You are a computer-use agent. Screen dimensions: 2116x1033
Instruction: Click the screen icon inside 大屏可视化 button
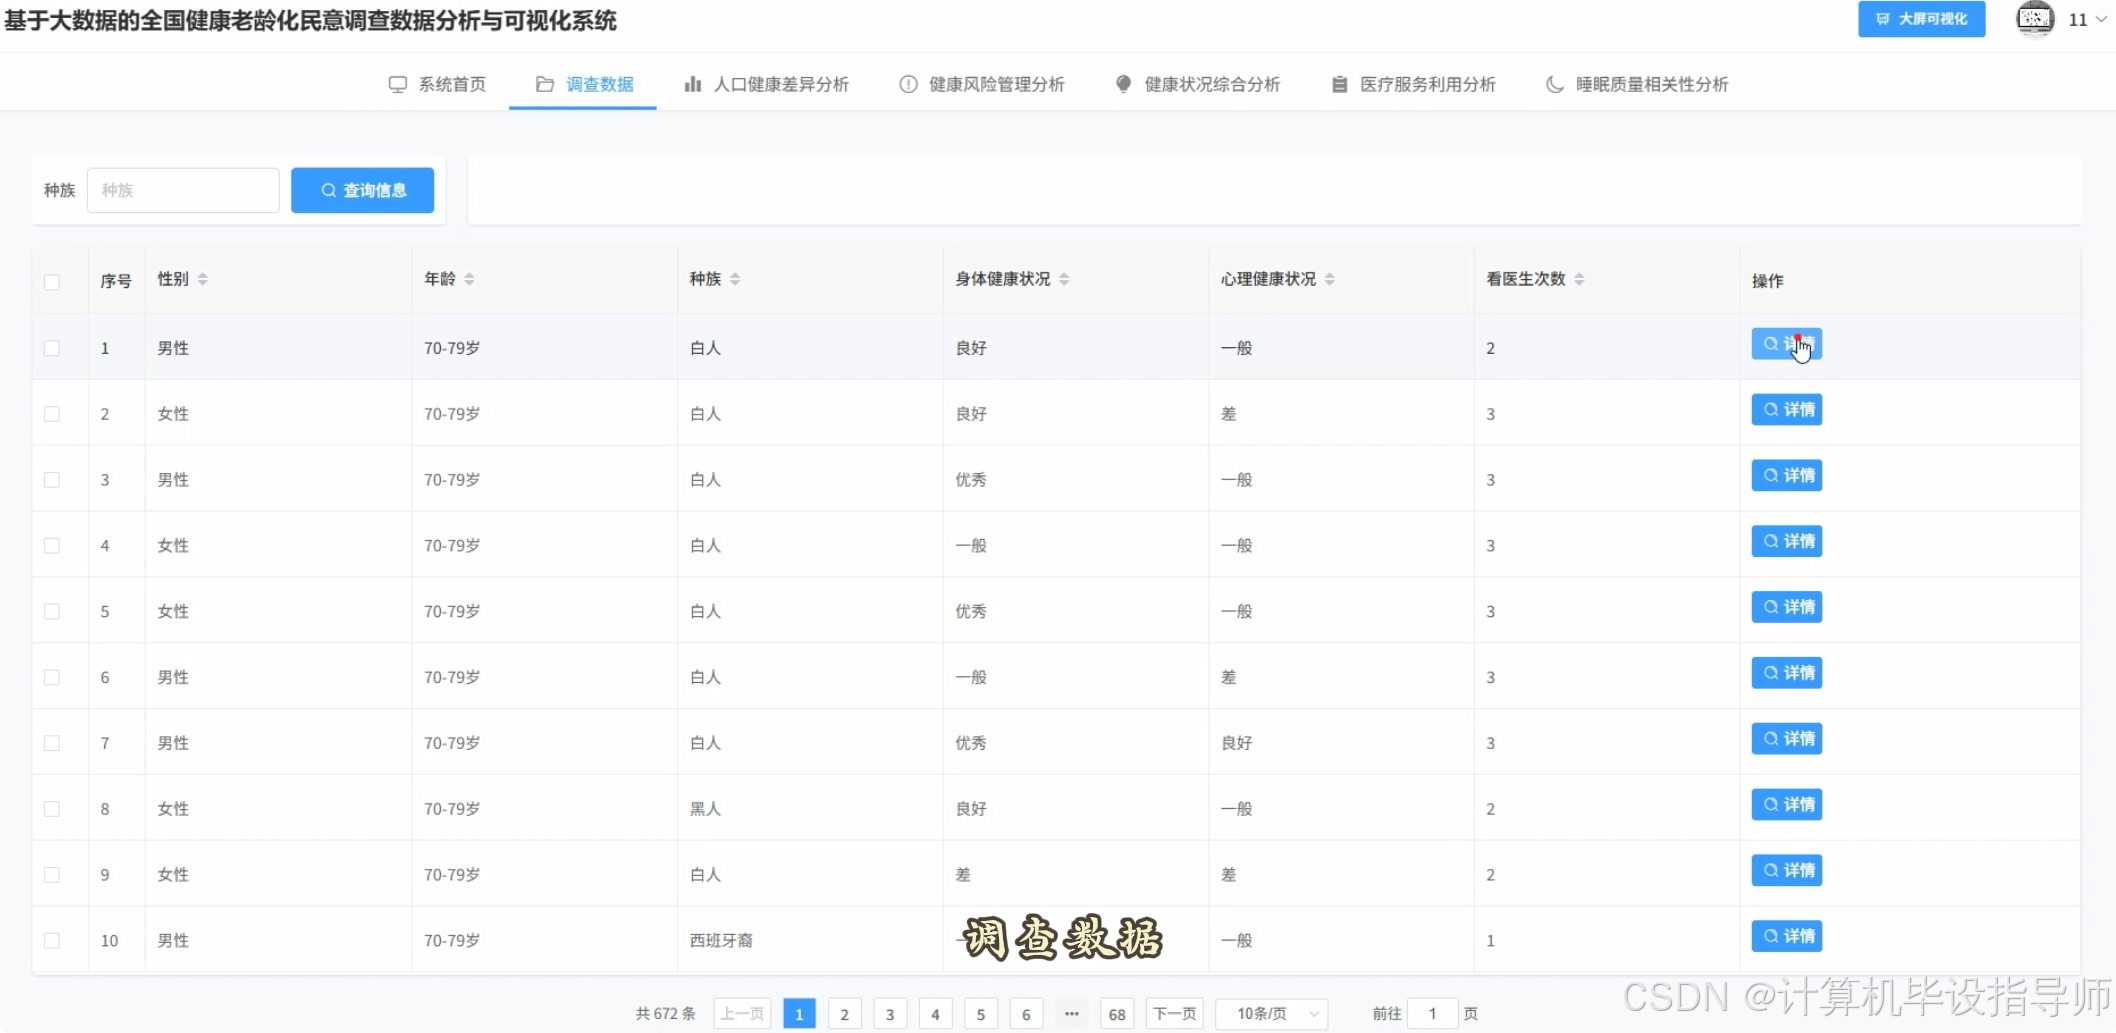click(x=1884, y=19)
